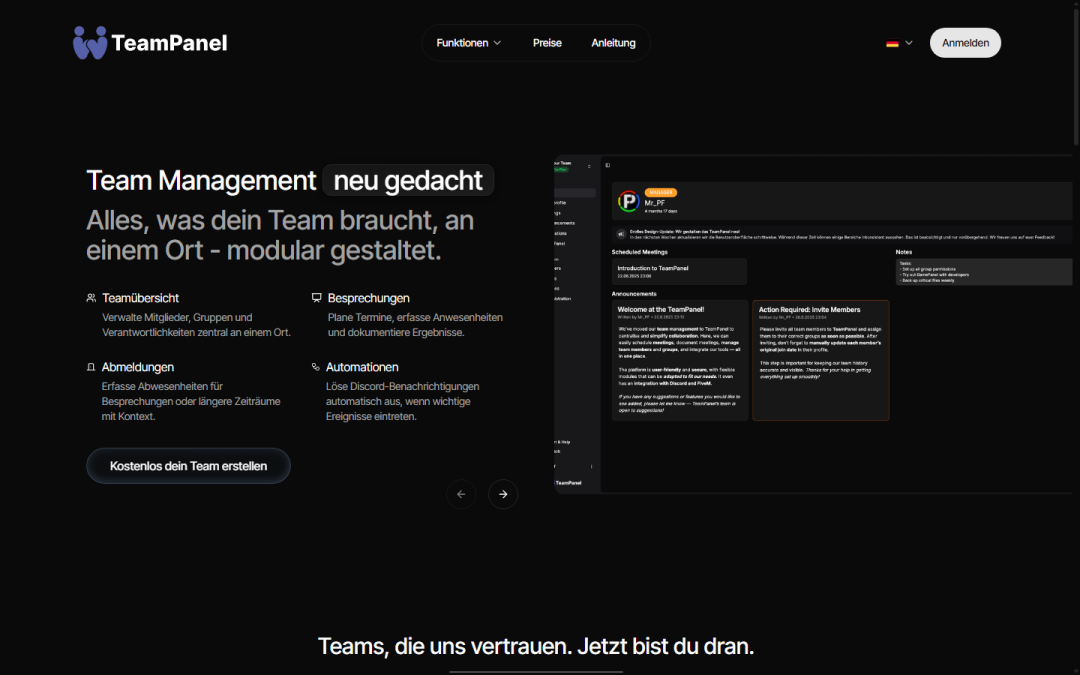The width and height of the screenshot is (1080, 675).
Task: Open the TeamPanel home link text
Action: [169, 43]
